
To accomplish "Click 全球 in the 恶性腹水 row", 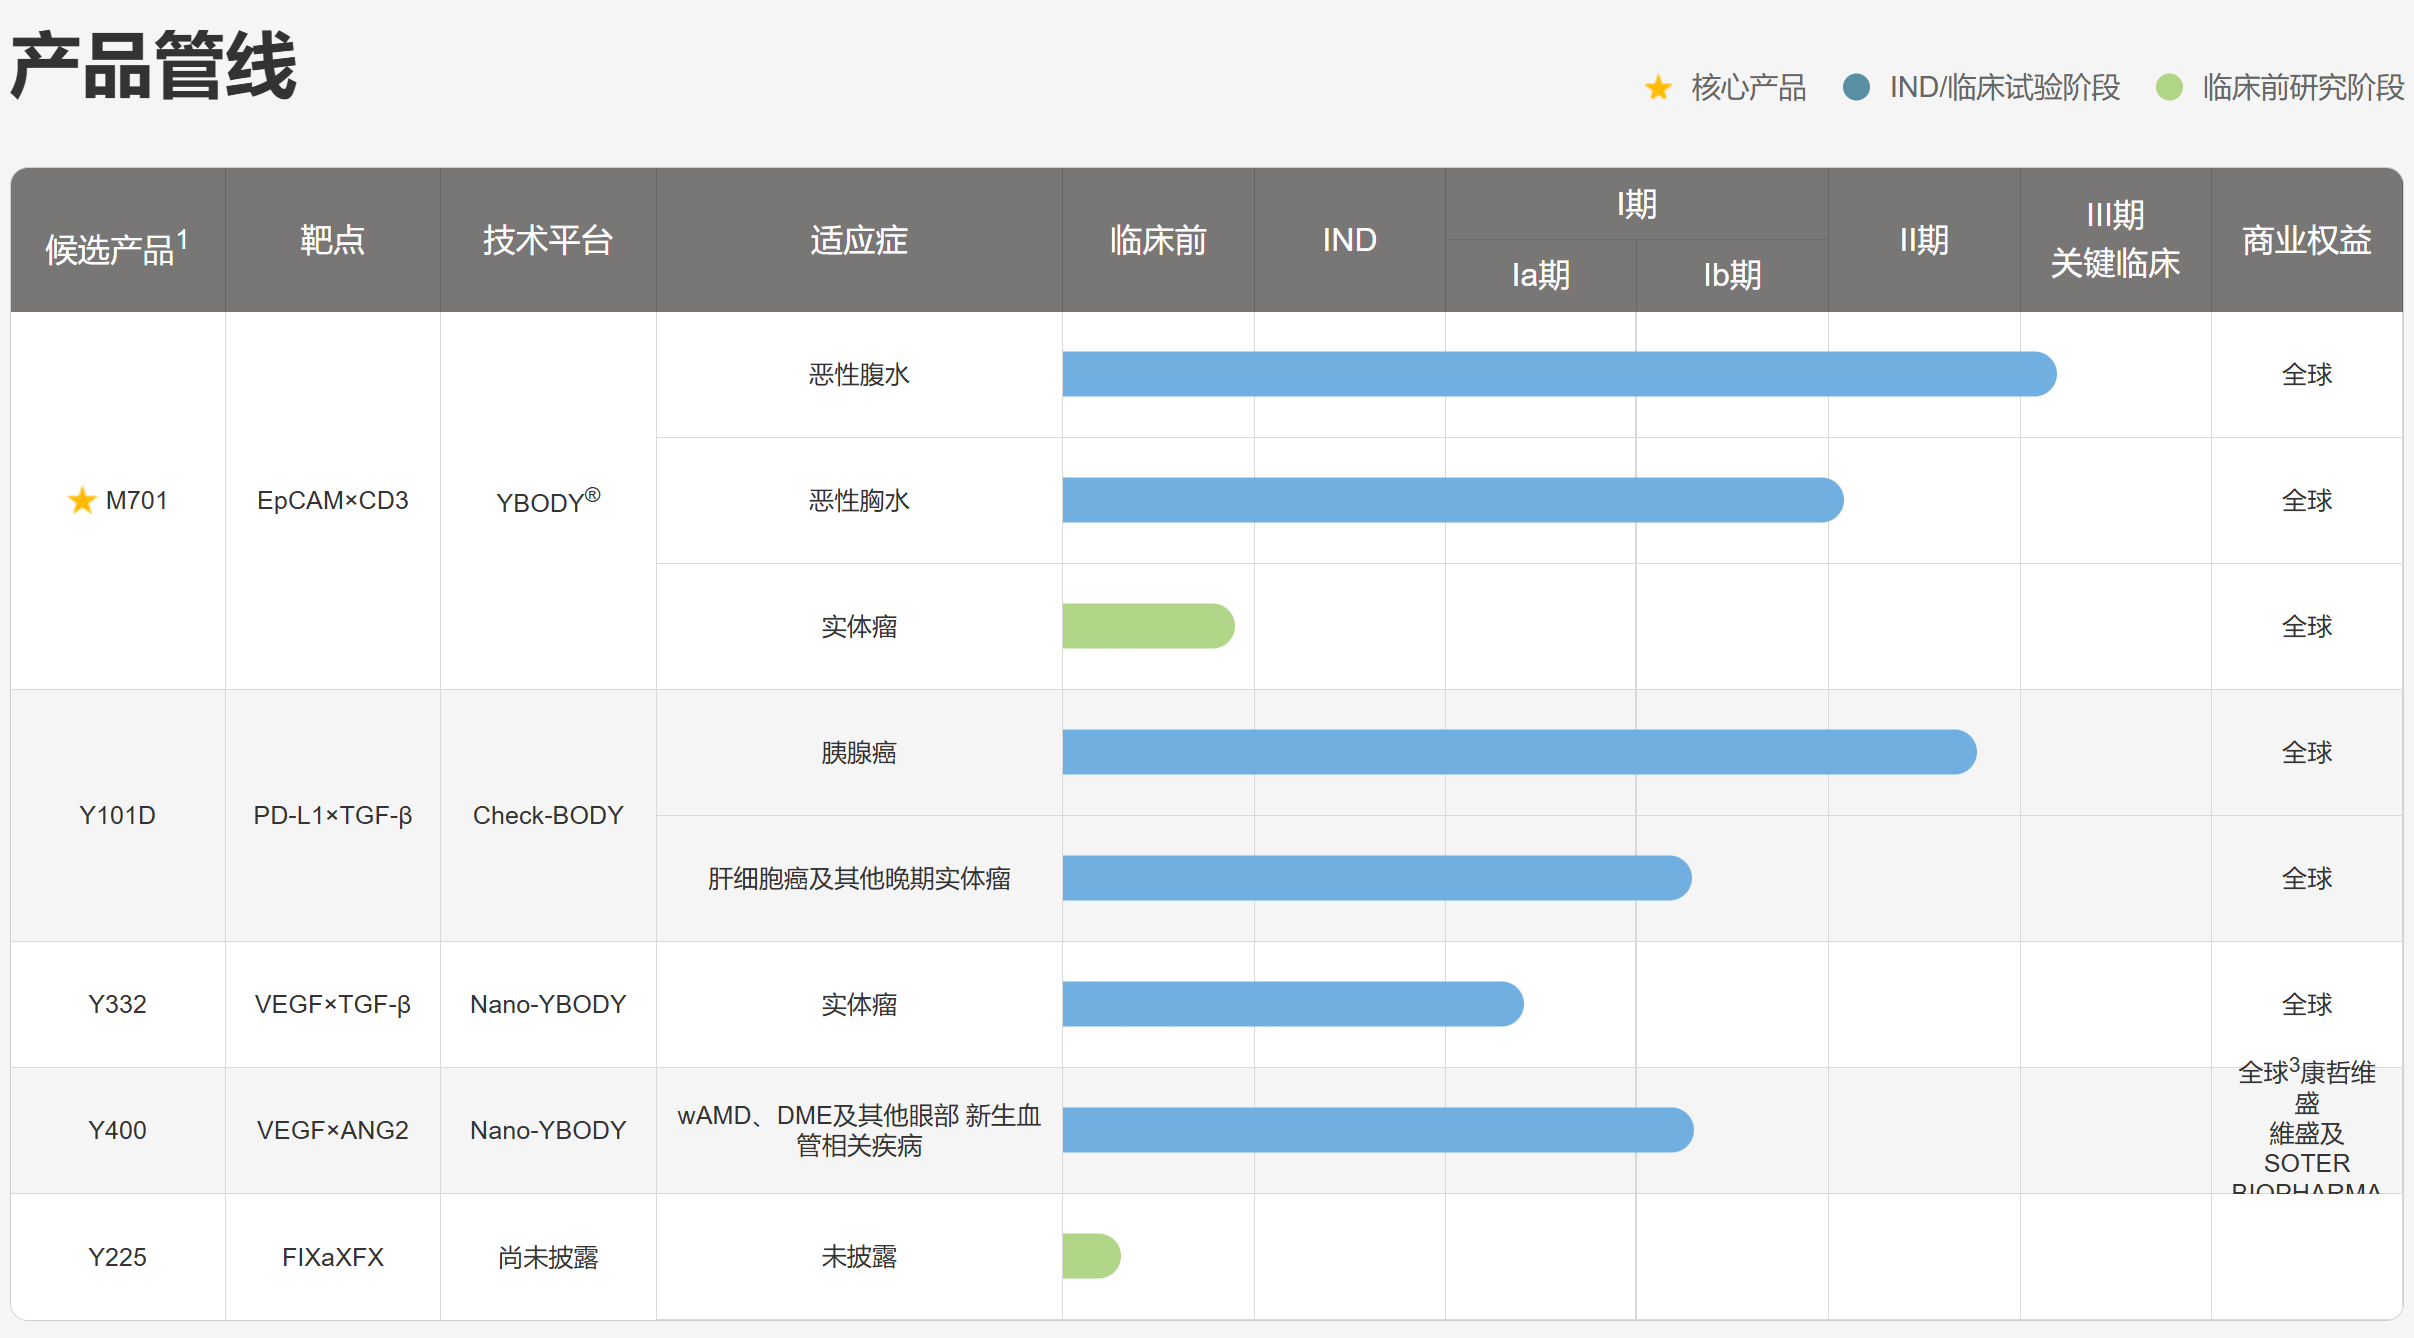I will tap(2307, 374).
